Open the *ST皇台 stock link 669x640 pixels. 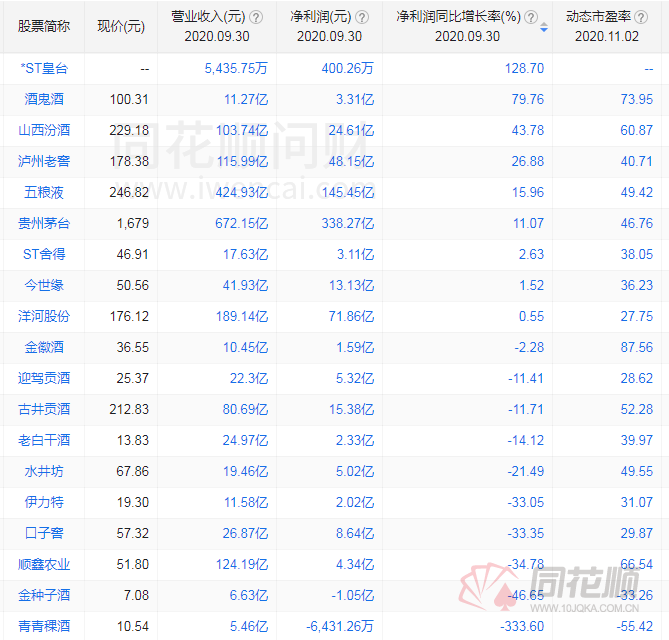click(44, 68)
